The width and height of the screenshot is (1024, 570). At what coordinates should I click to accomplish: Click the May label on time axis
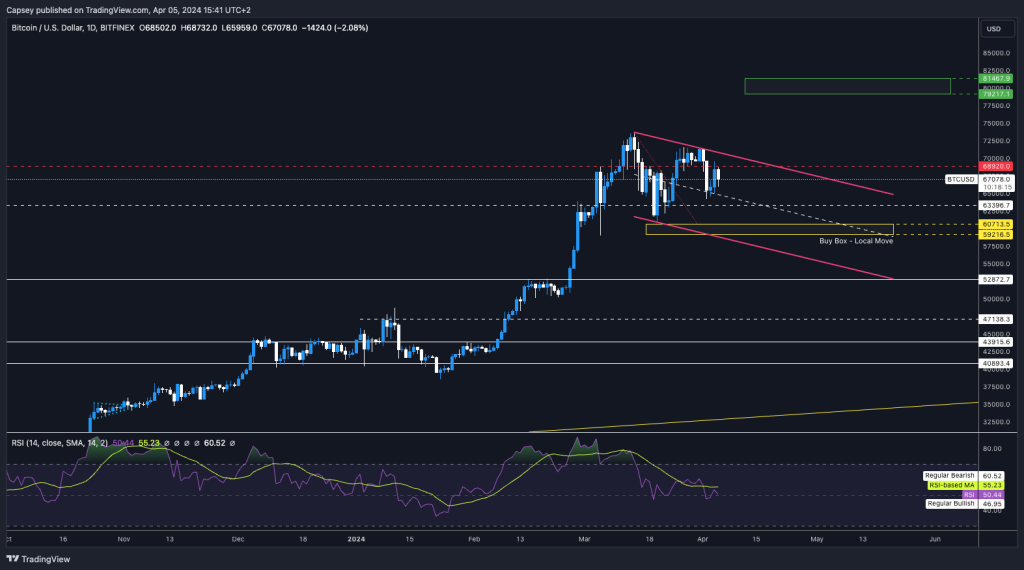[x=816, y=539]
